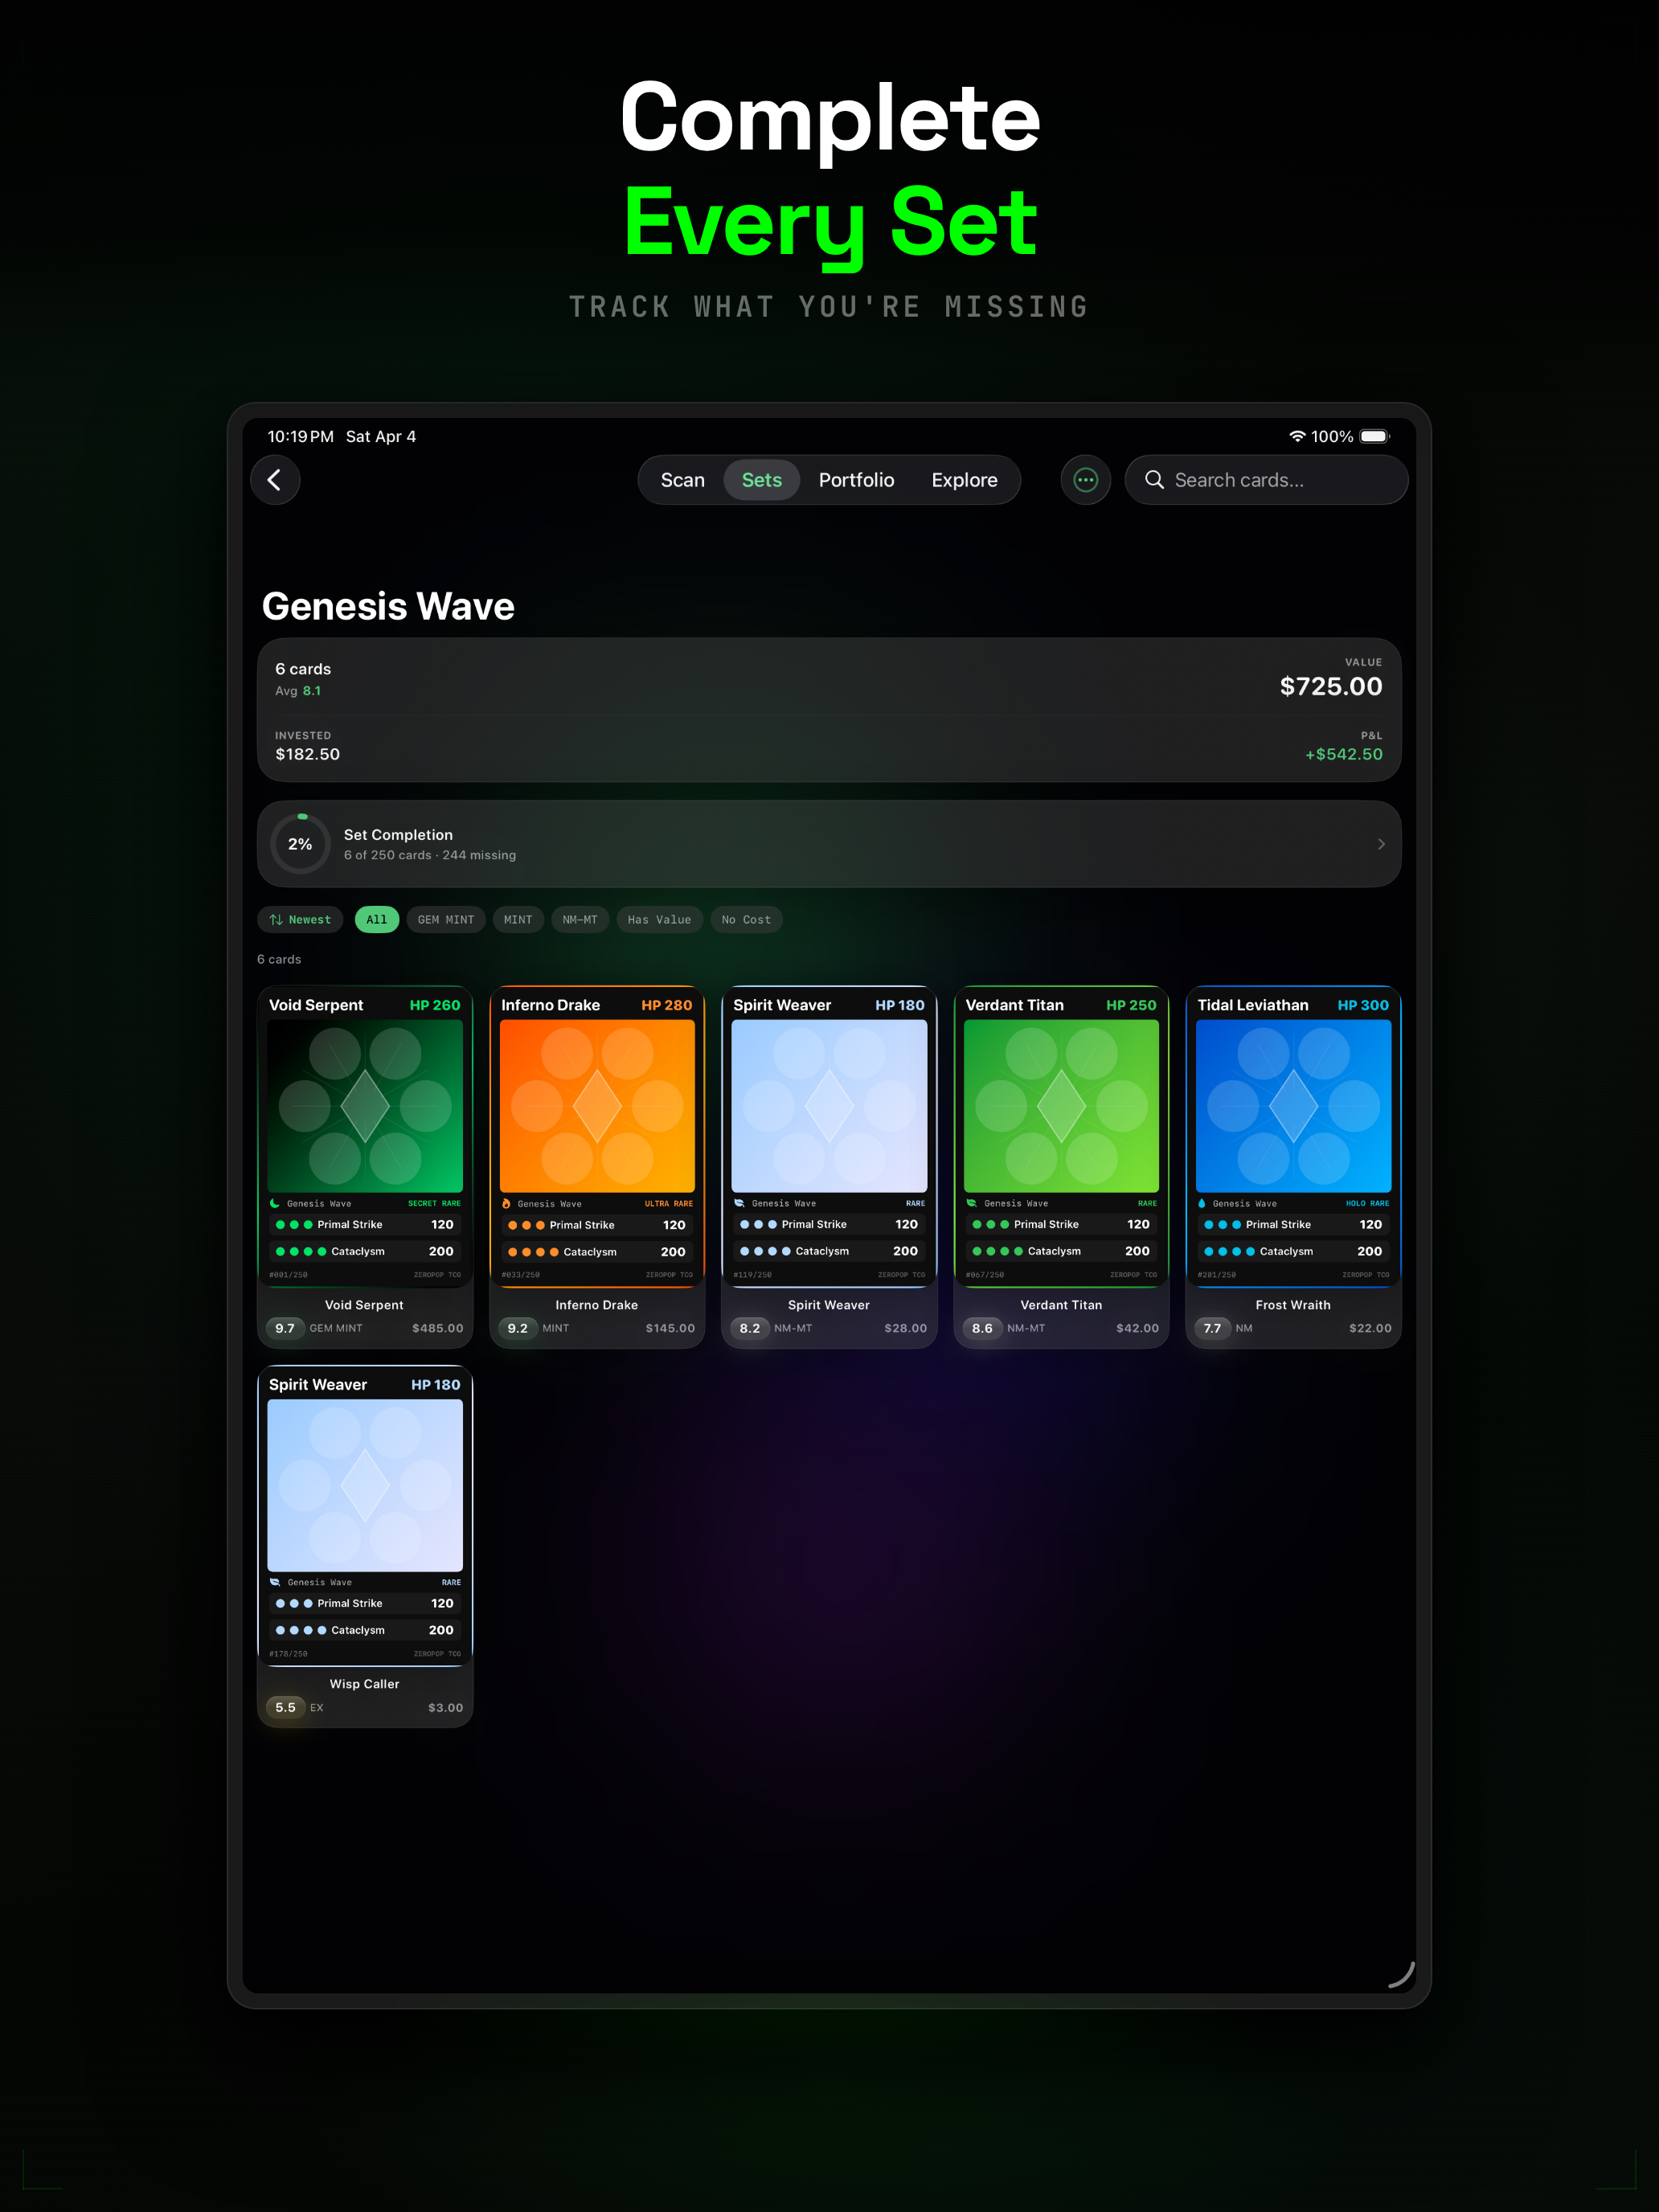This screenshot has width=1659, height=2212.
Task: Open the Verdant Titan card artwork
Action: (1061, 1106)
